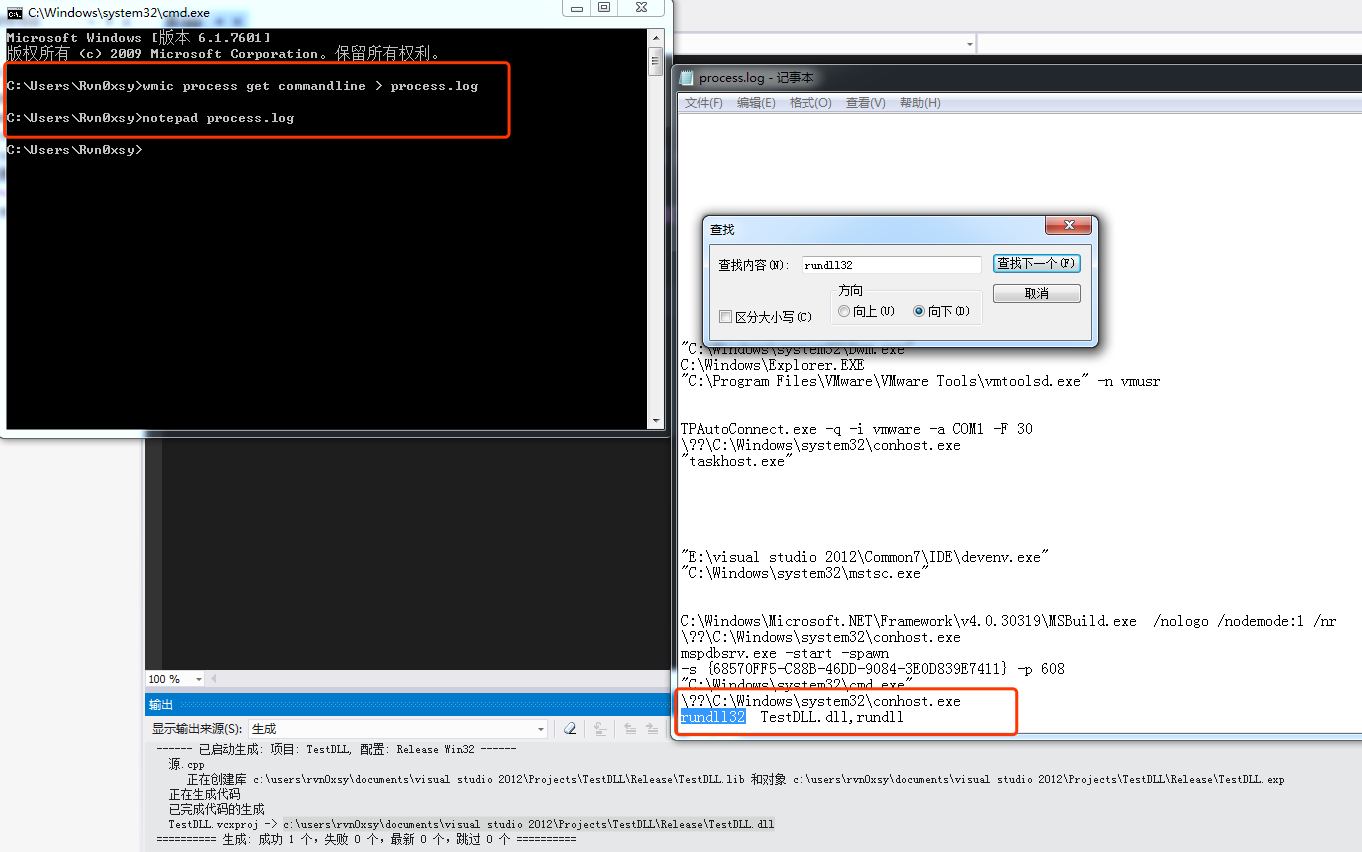Click the 已完成代码的生成 line in output
This screenshot has height=852, width=1362.
(x=216, y=809)
